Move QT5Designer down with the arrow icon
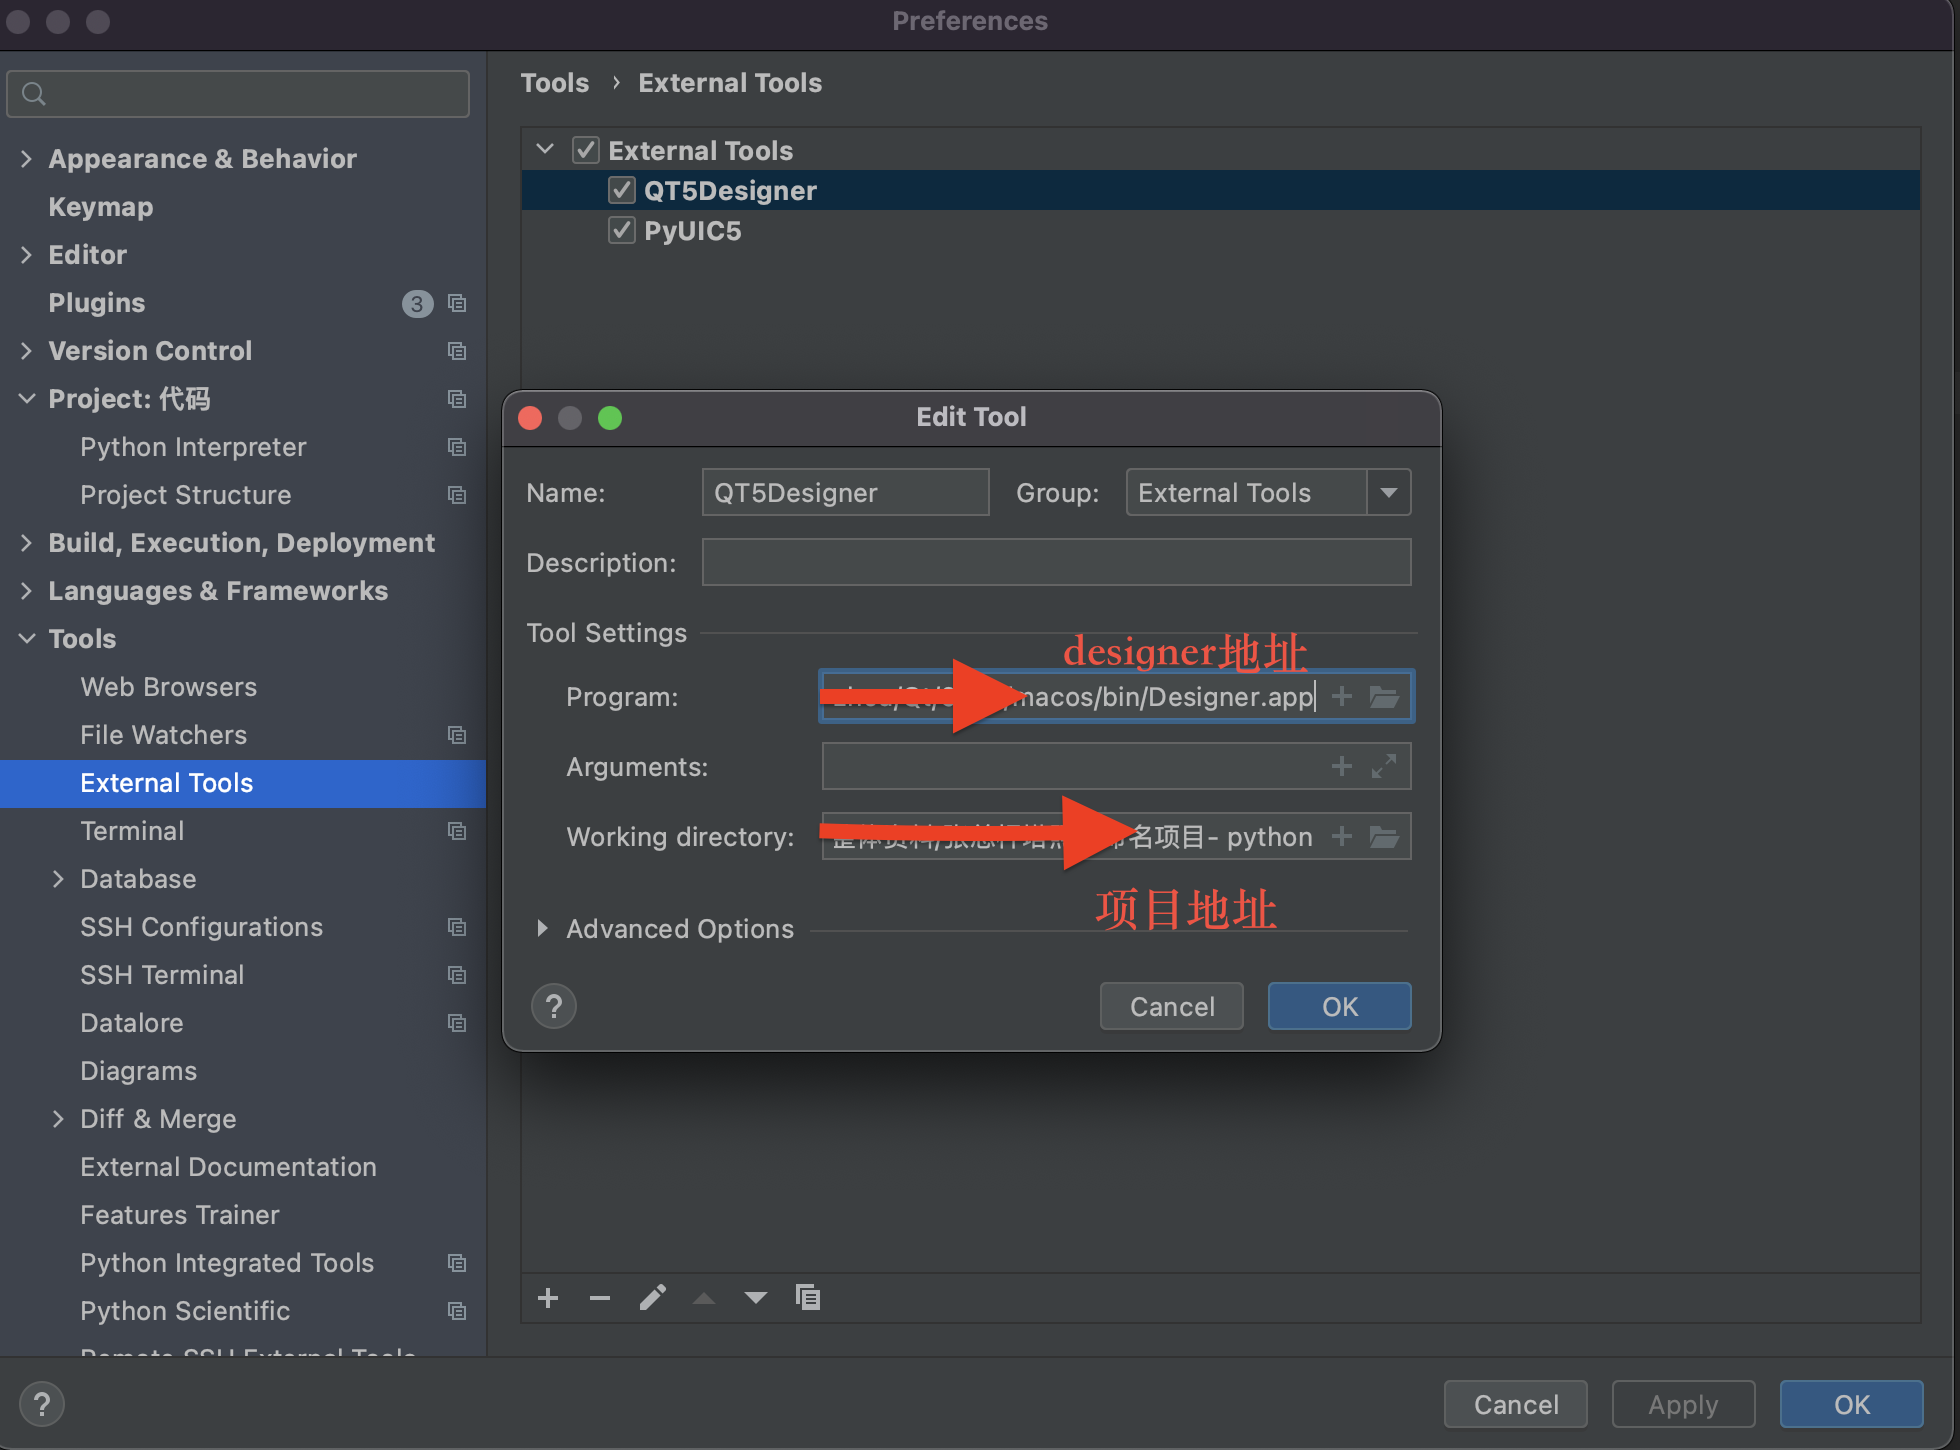 [755, 1297]
